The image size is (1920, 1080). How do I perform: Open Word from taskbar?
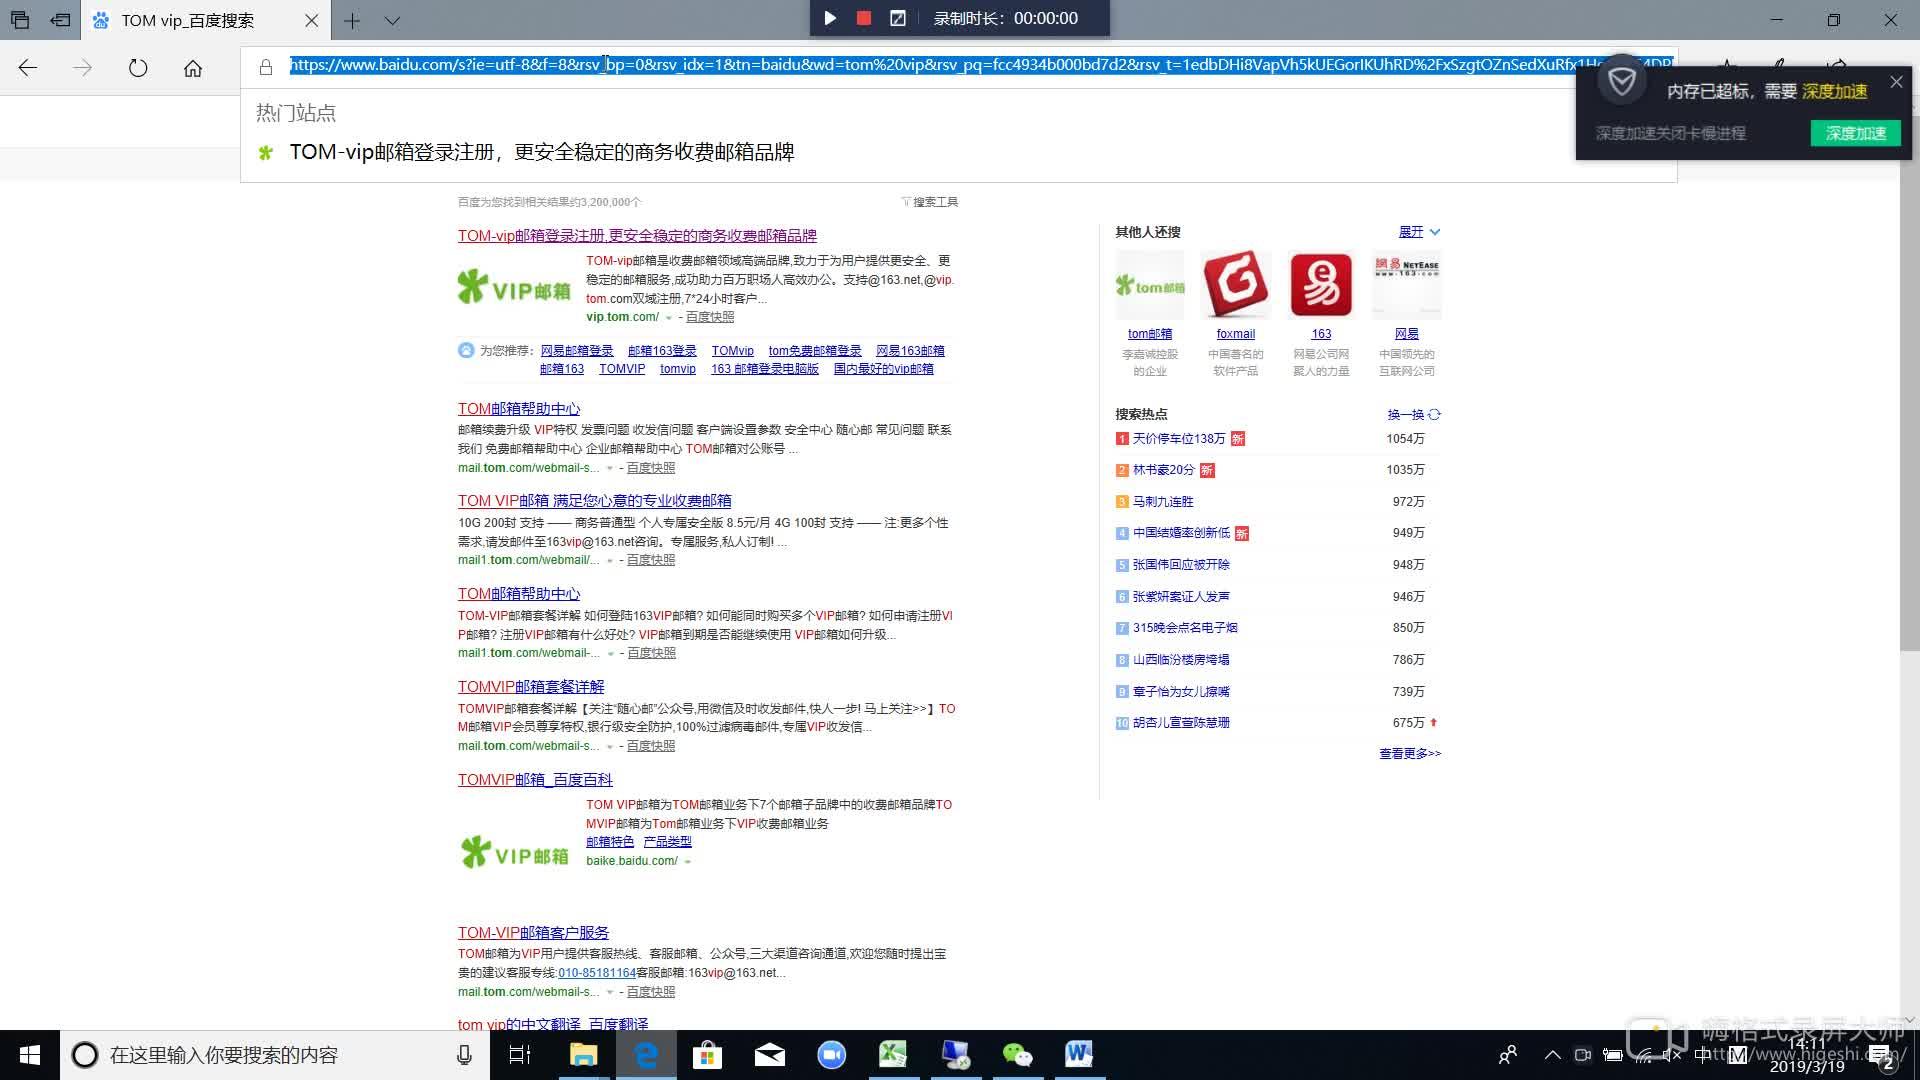1079,1055
